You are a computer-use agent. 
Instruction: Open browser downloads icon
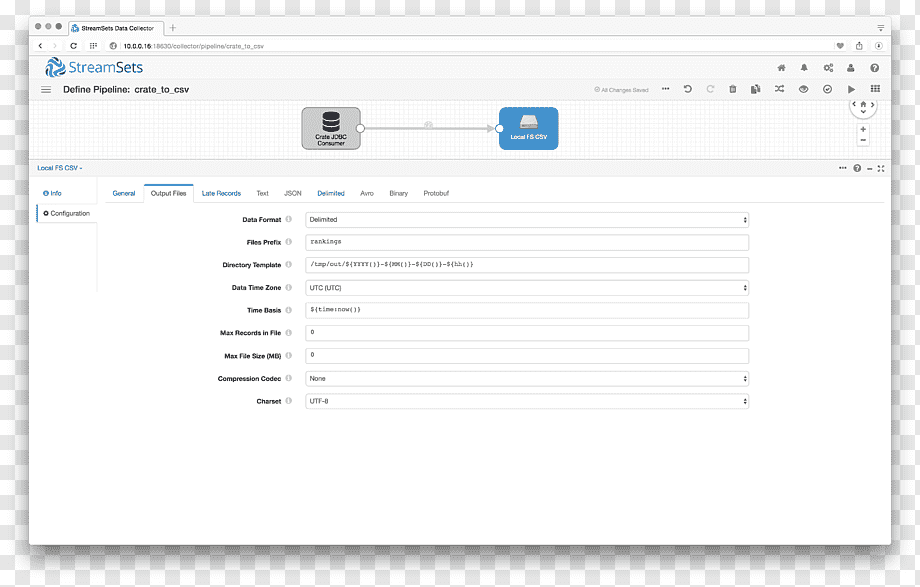tap(878, 46)
